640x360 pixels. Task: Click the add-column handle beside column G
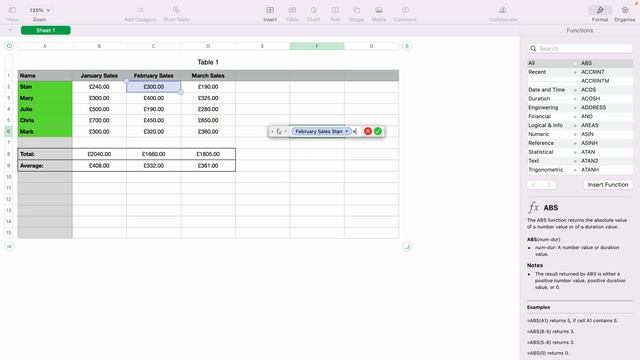pos(407,46)
